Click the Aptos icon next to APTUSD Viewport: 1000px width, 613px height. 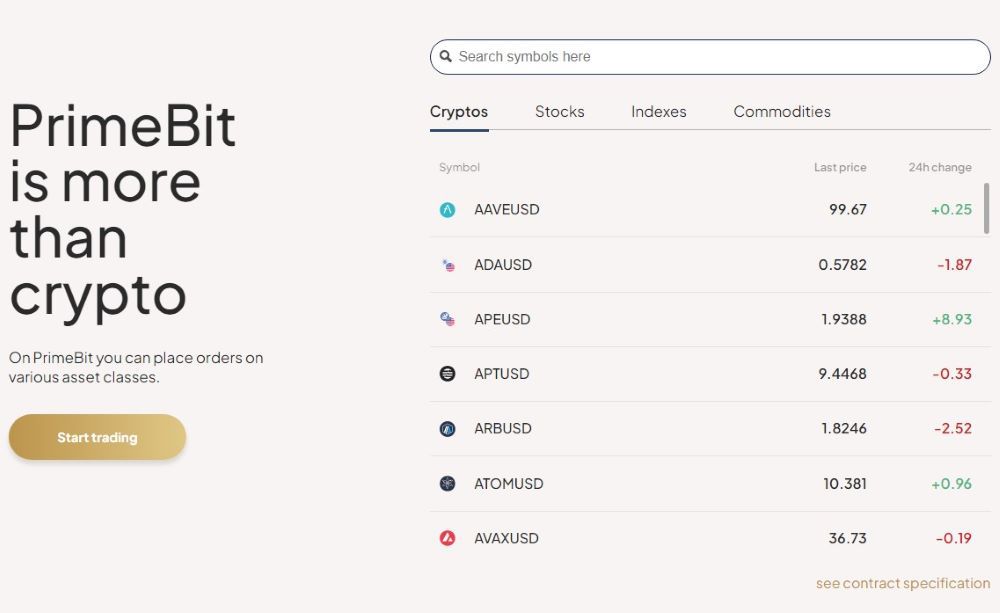448,373
